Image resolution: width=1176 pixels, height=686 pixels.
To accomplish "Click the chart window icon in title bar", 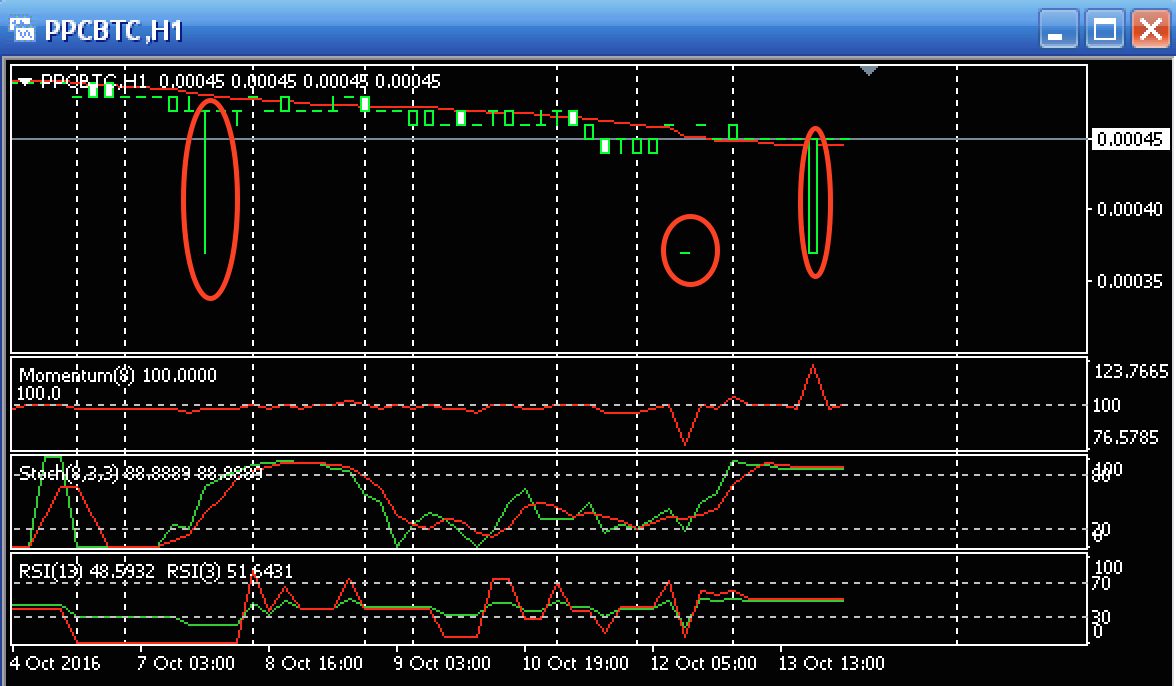I will click(22, 31).
